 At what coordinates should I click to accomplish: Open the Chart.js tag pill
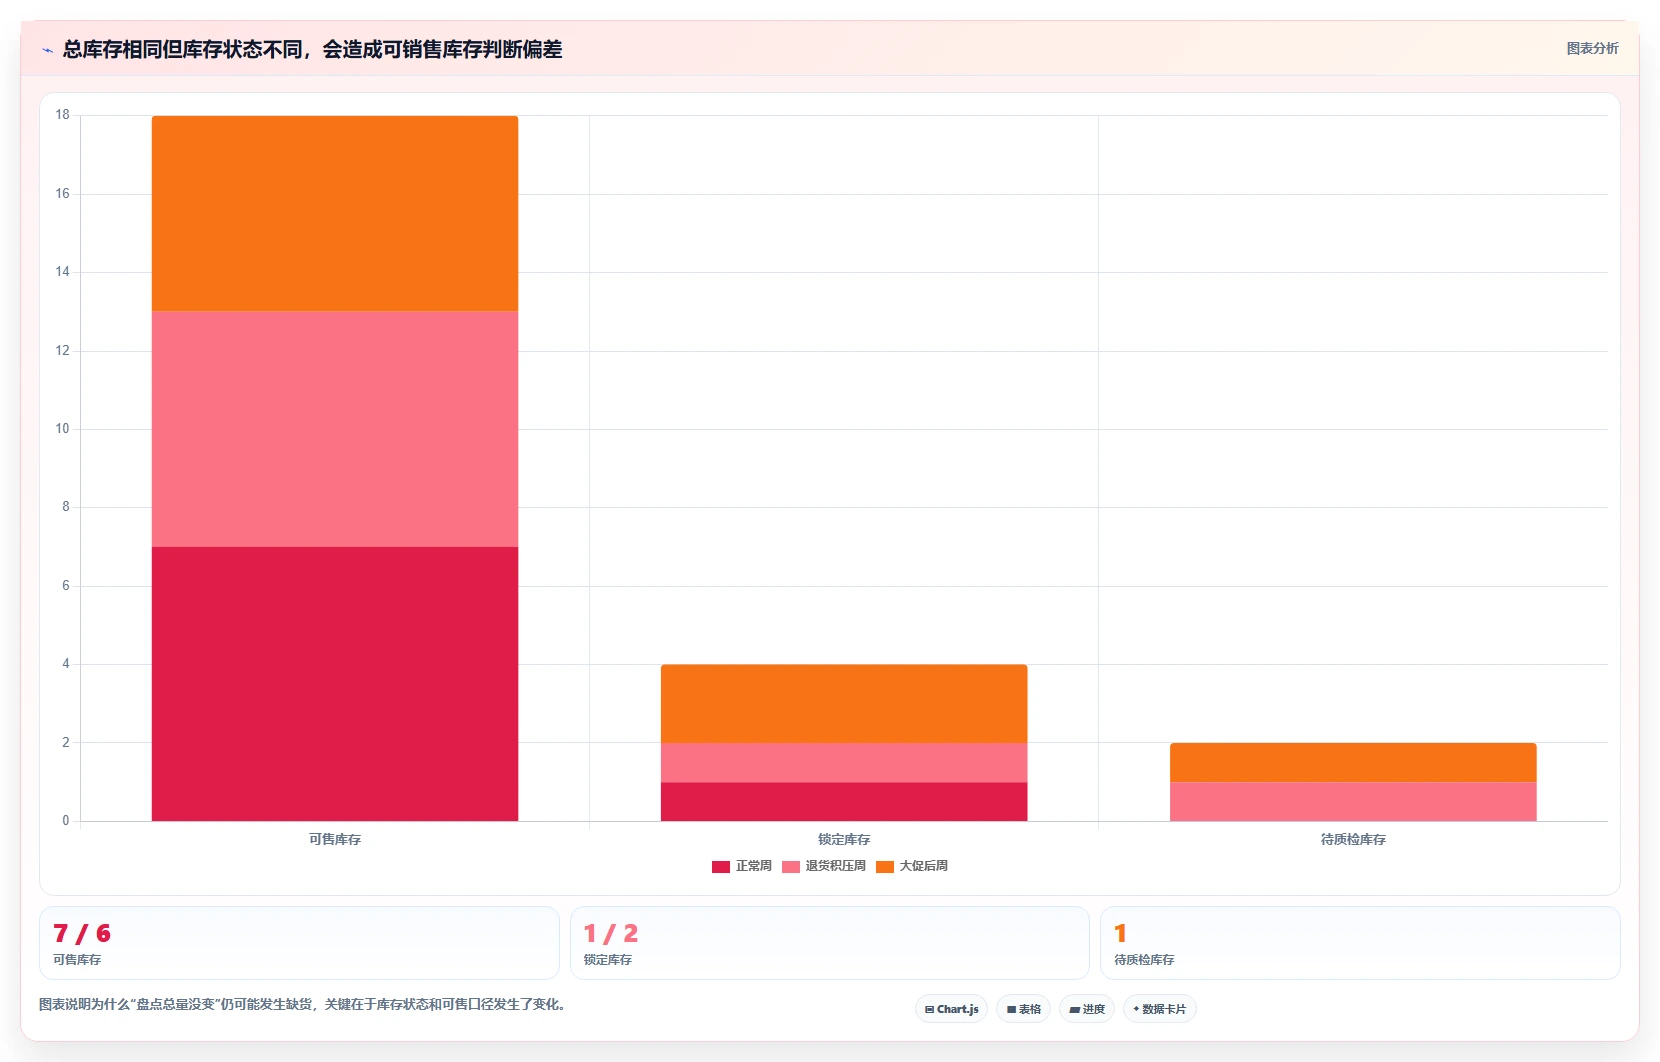click(951, 1009)
